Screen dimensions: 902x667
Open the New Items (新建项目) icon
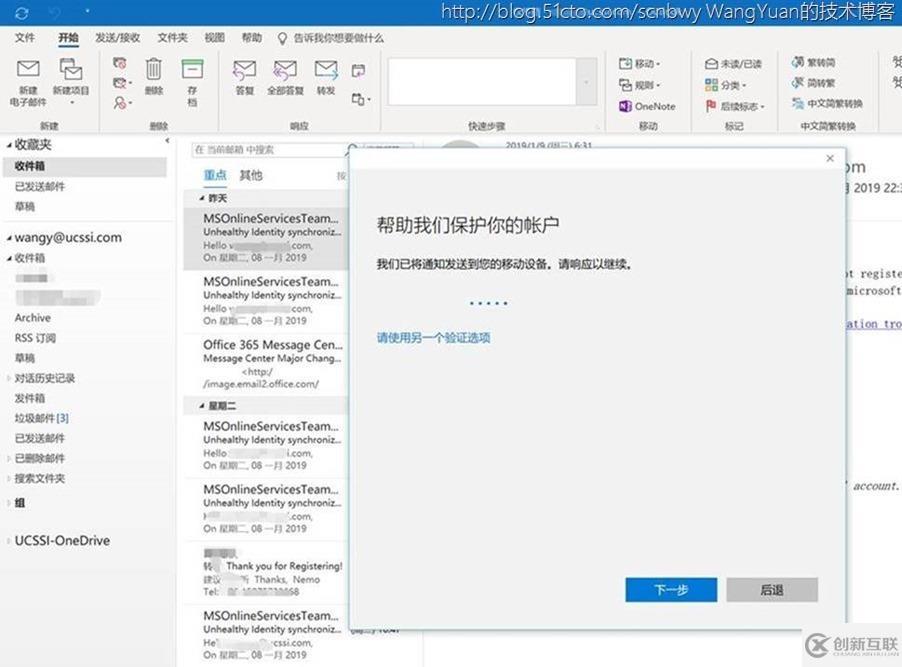tap(71, 69)
